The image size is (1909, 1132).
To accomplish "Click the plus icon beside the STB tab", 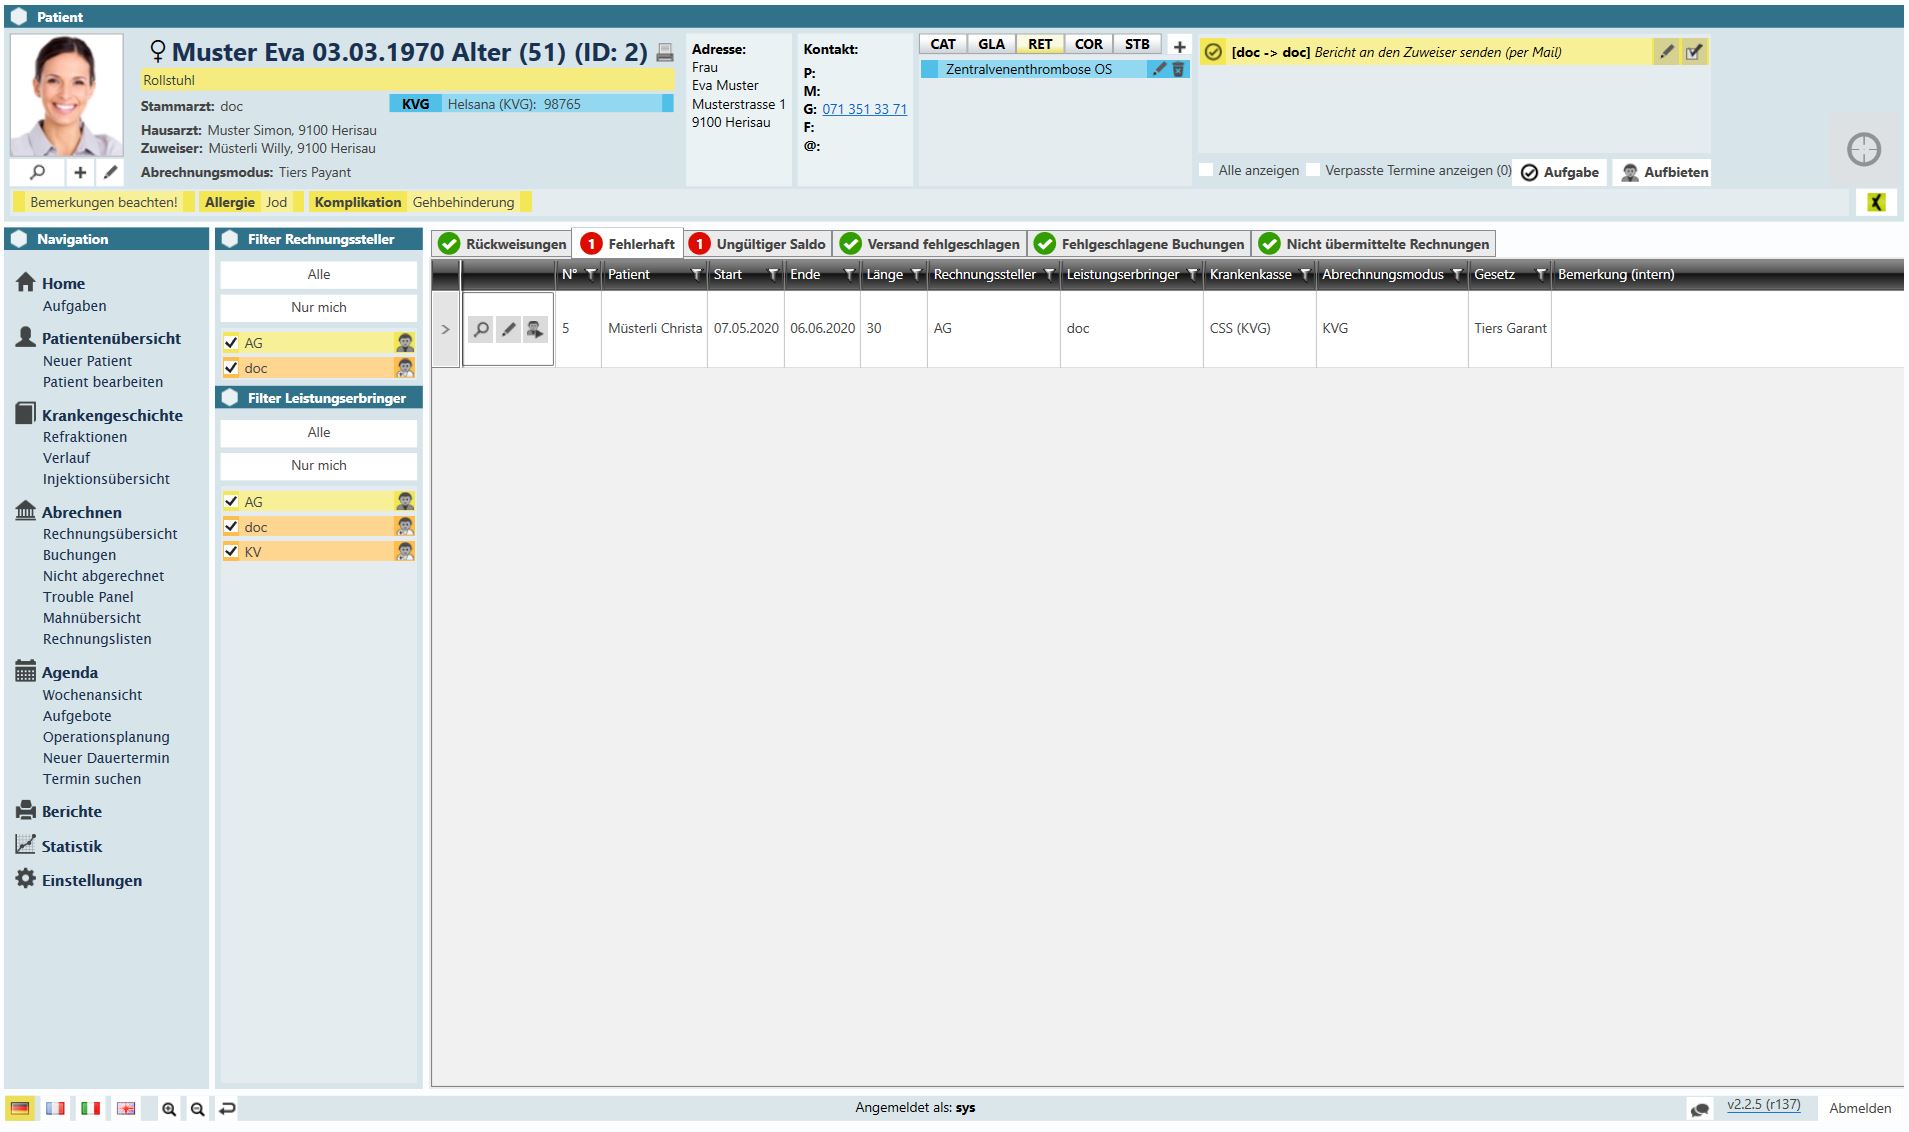I will [x=1179, y=46].
